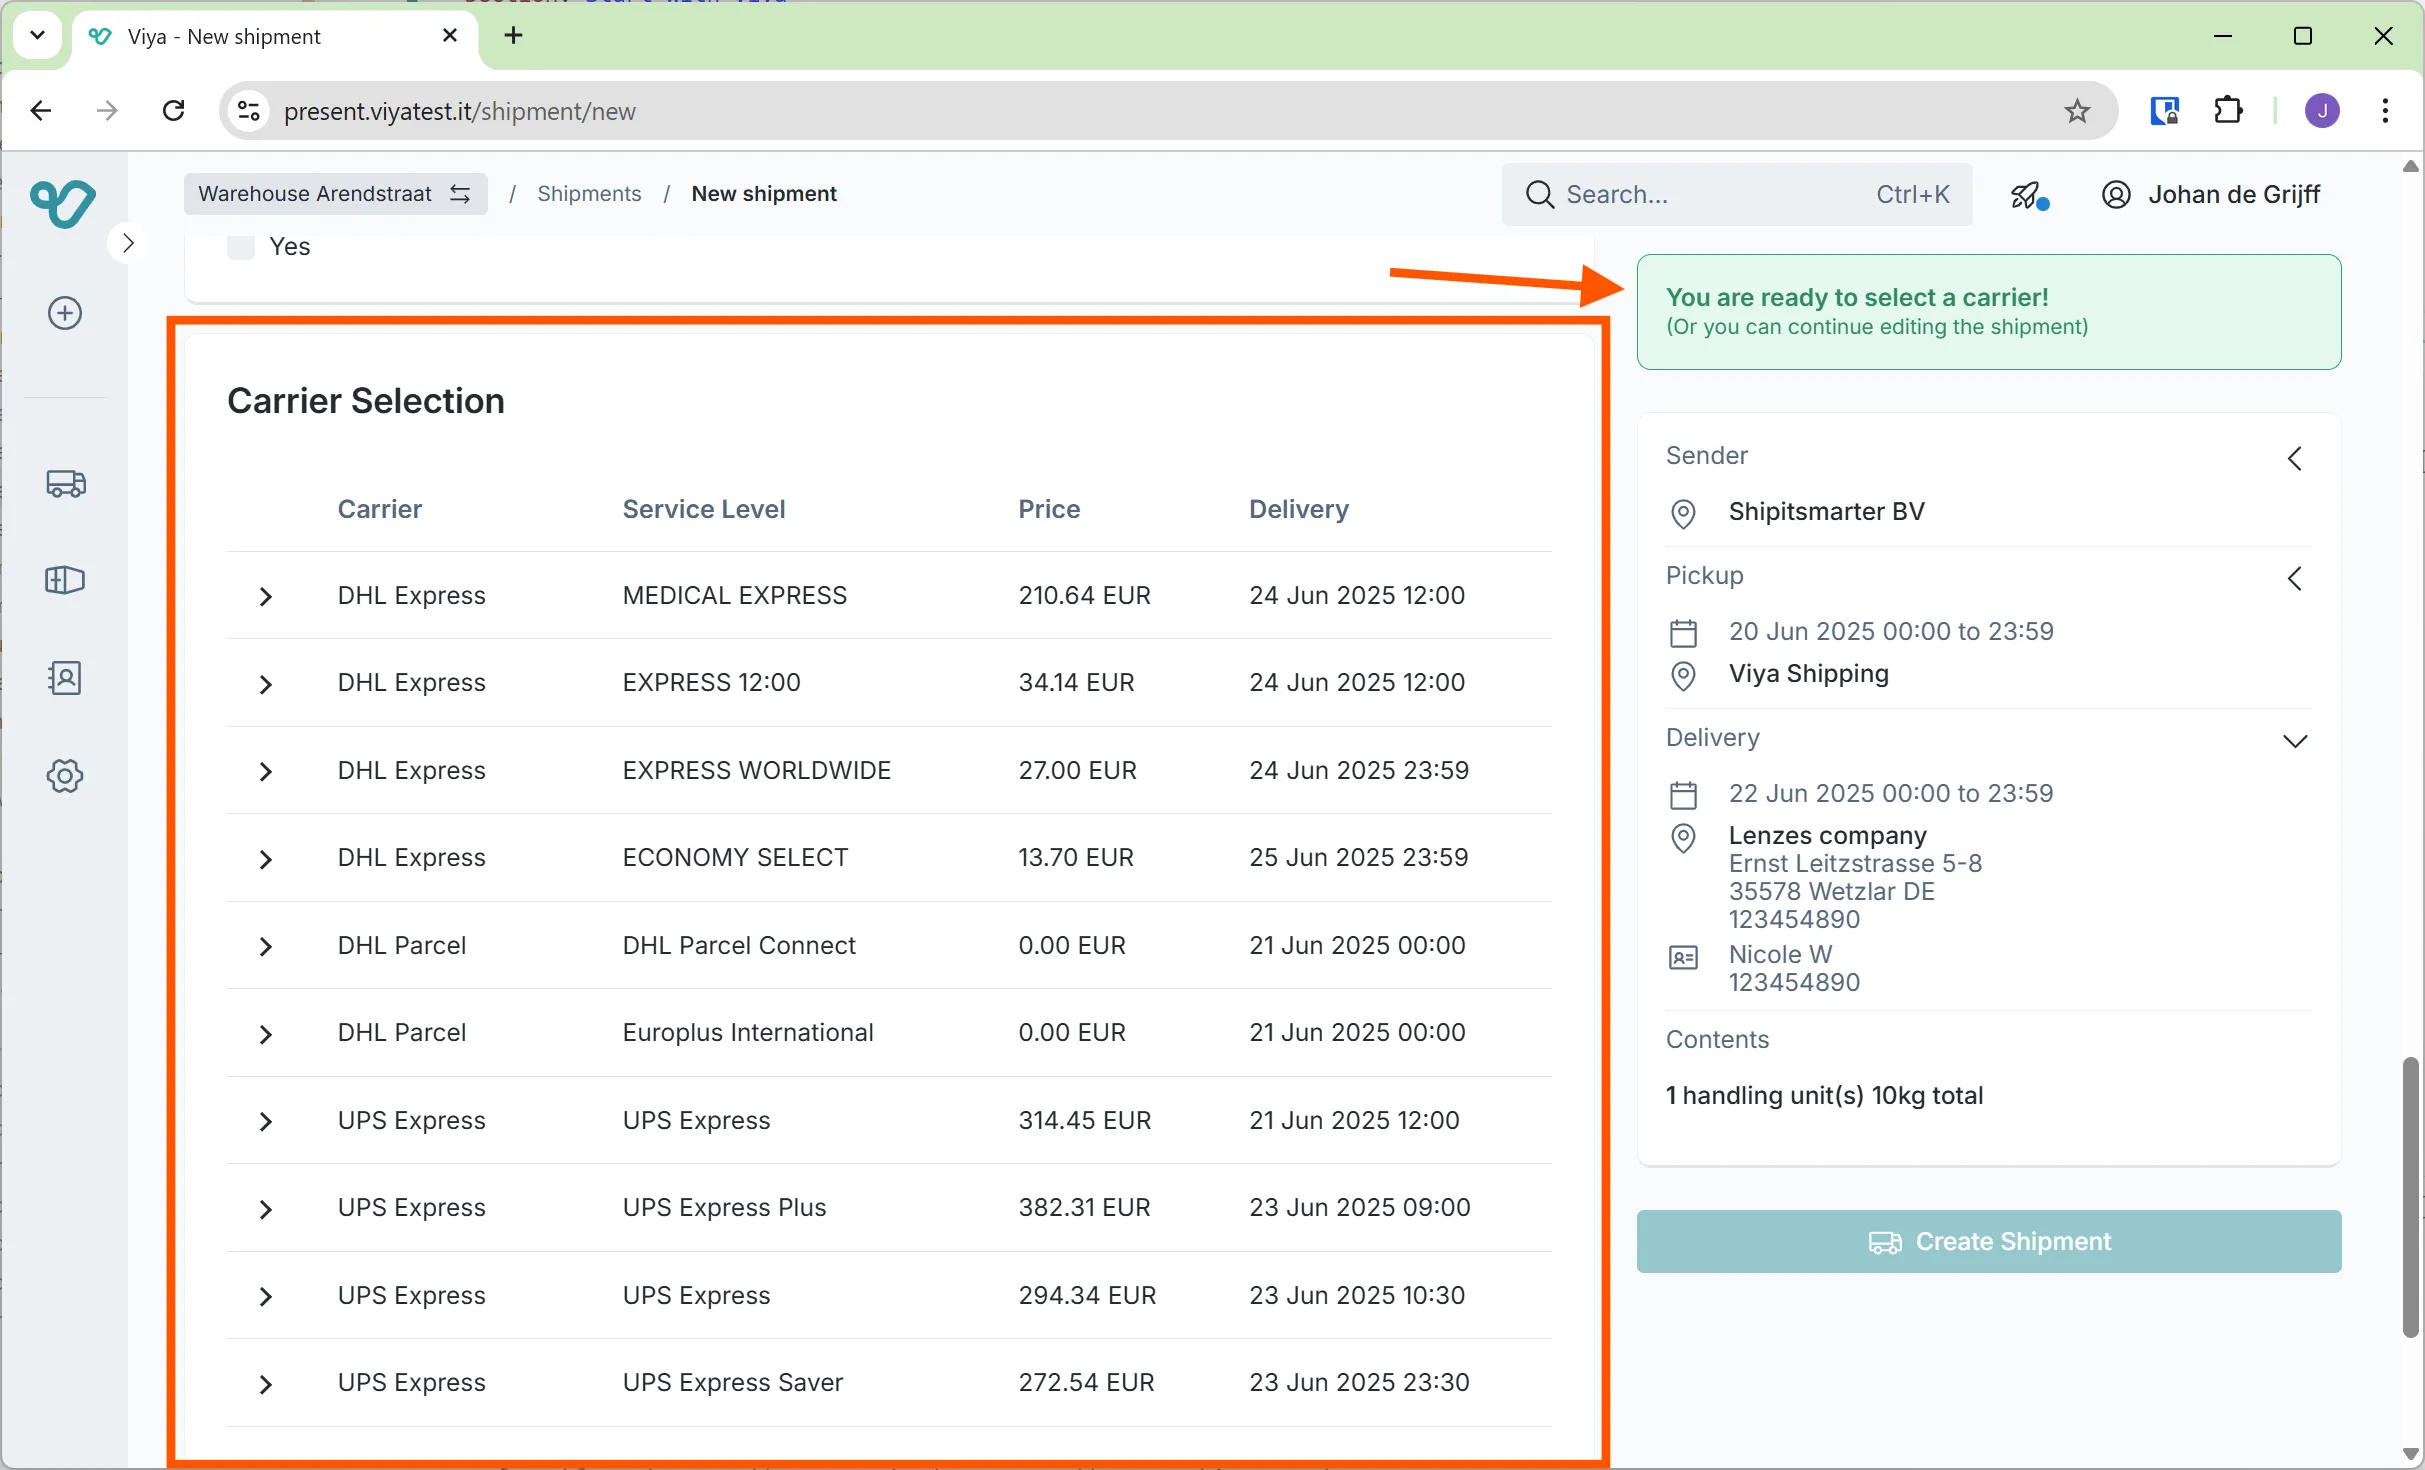Click the plus circle icon in the sidebar
Viewport: 2425px width, 1470px height.
[65, 313]
